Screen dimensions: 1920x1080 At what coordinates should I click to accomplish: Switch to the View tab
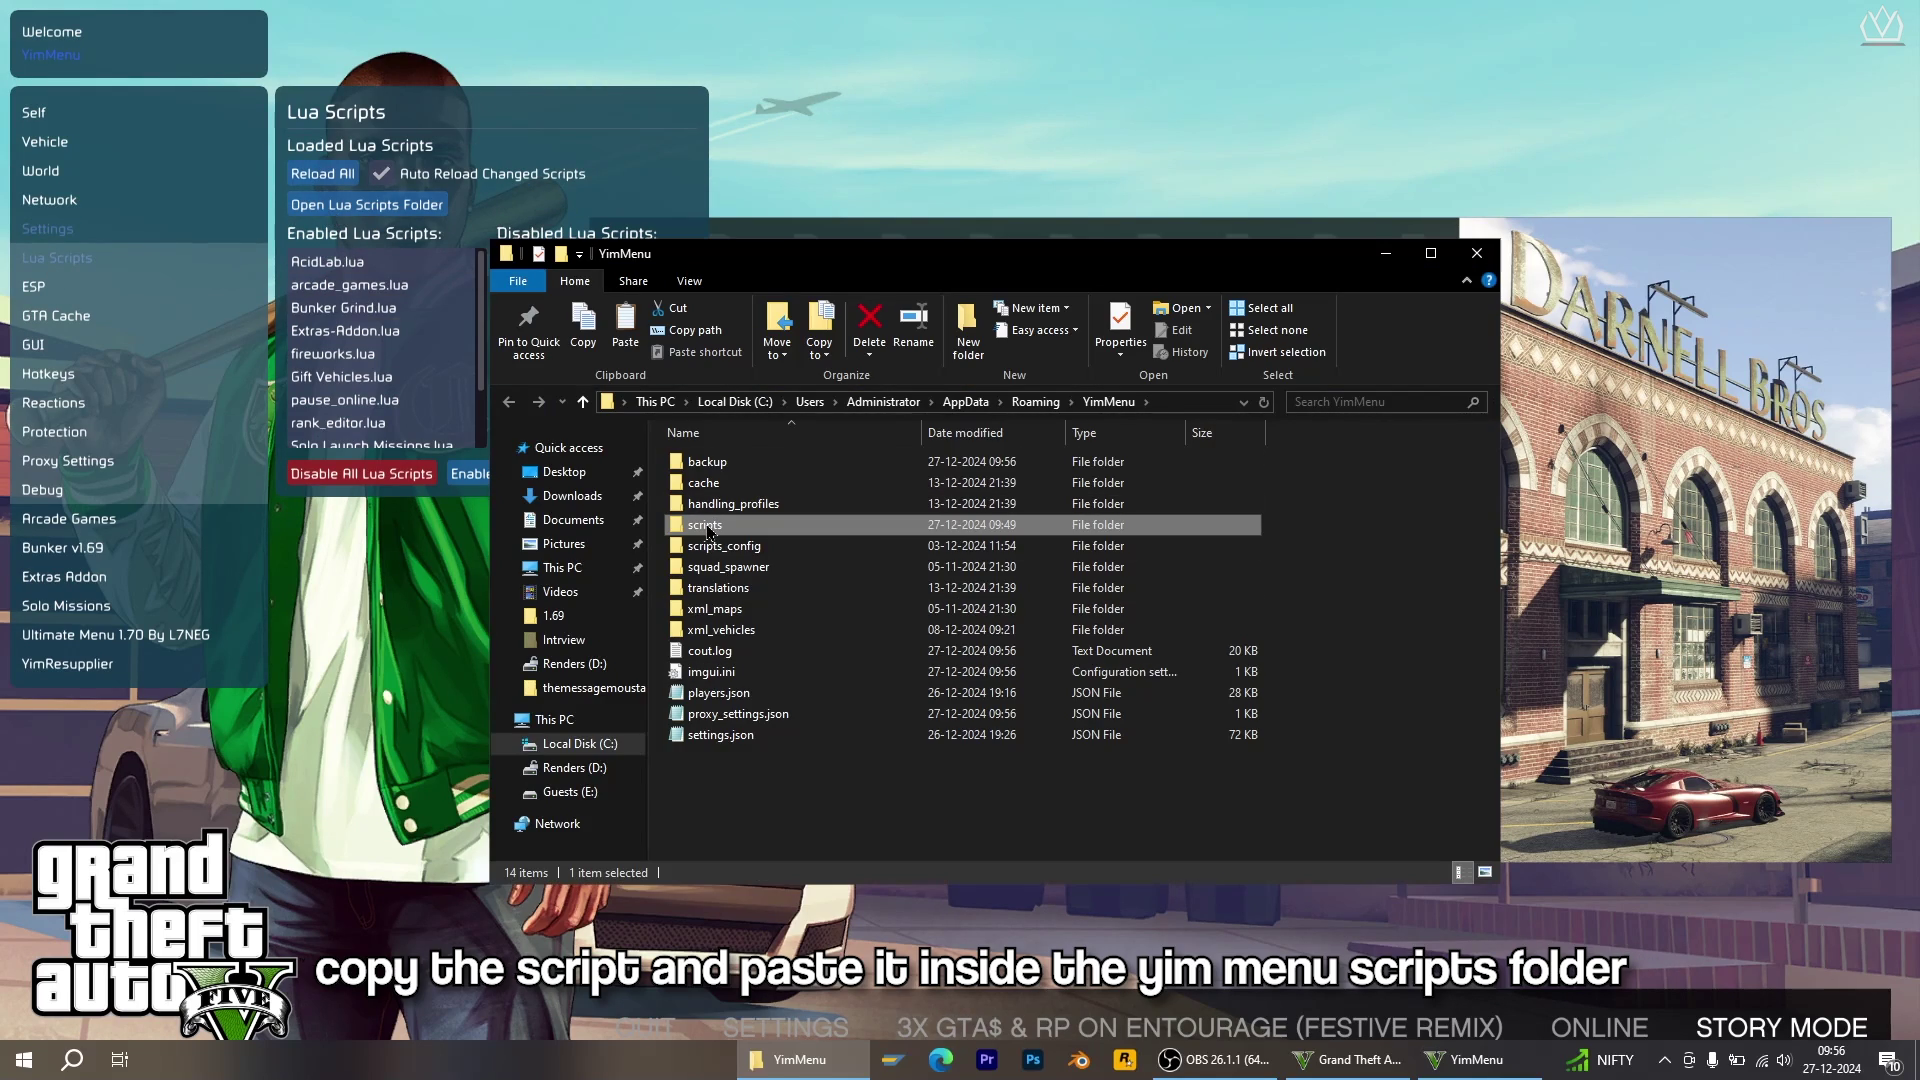point(689,281)
